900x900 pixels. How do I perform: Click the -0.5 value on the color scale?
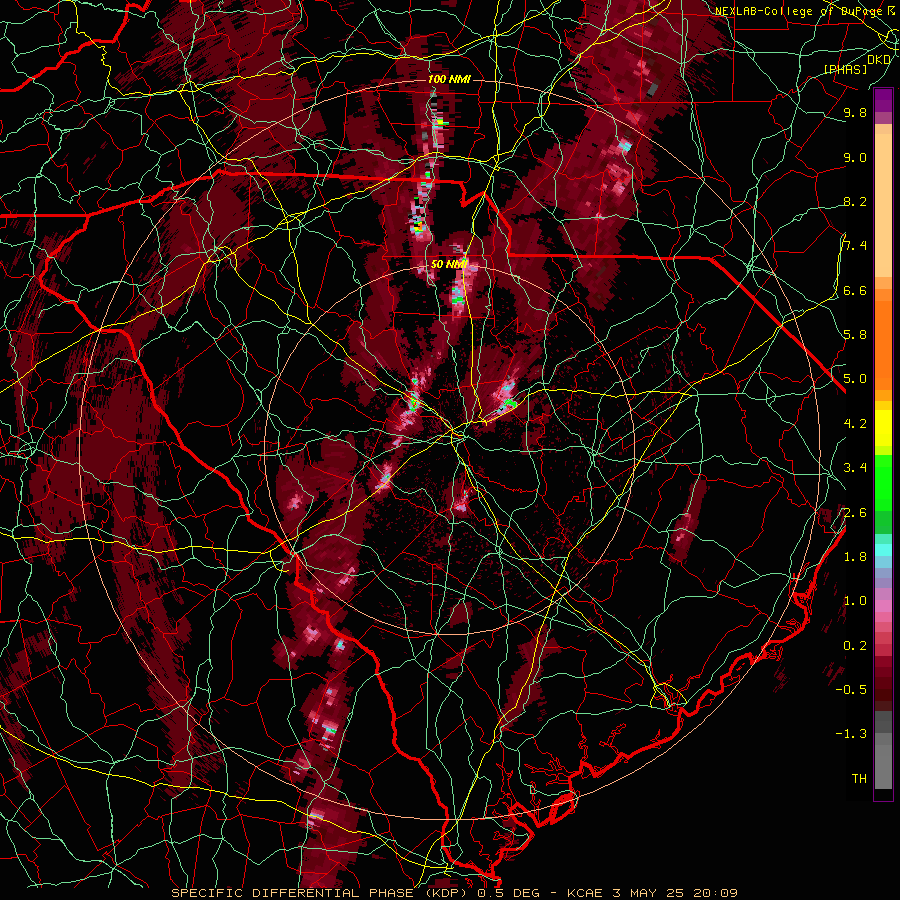[851, 690]
